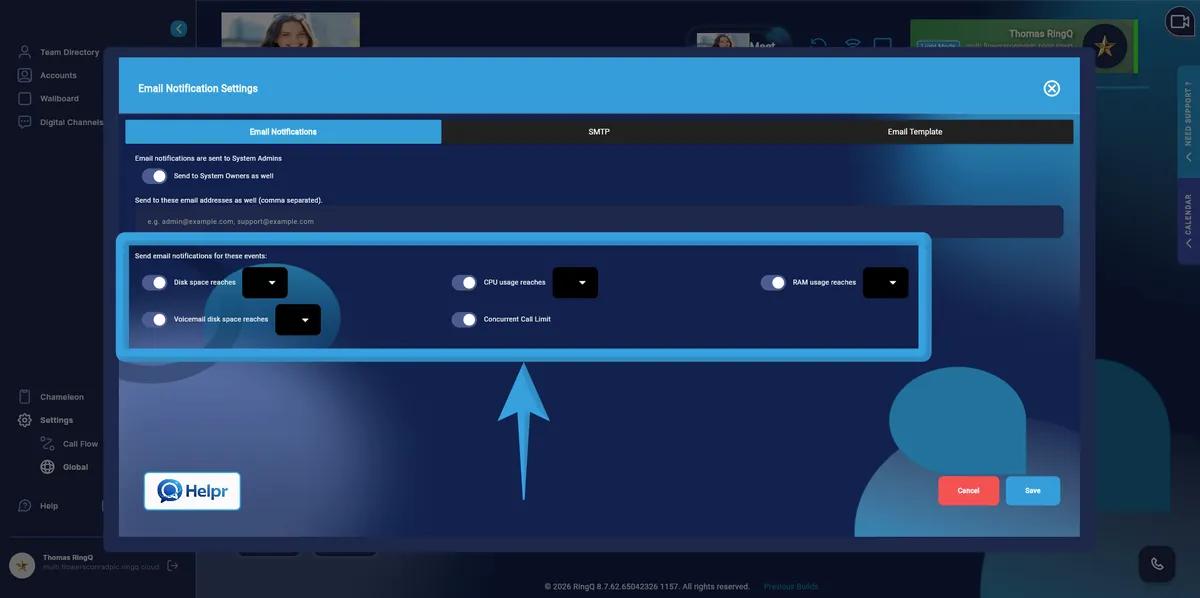Select Call Flow menu label
The width and height of the screenshot is (1200, 598).
click(x=81, y=444)
